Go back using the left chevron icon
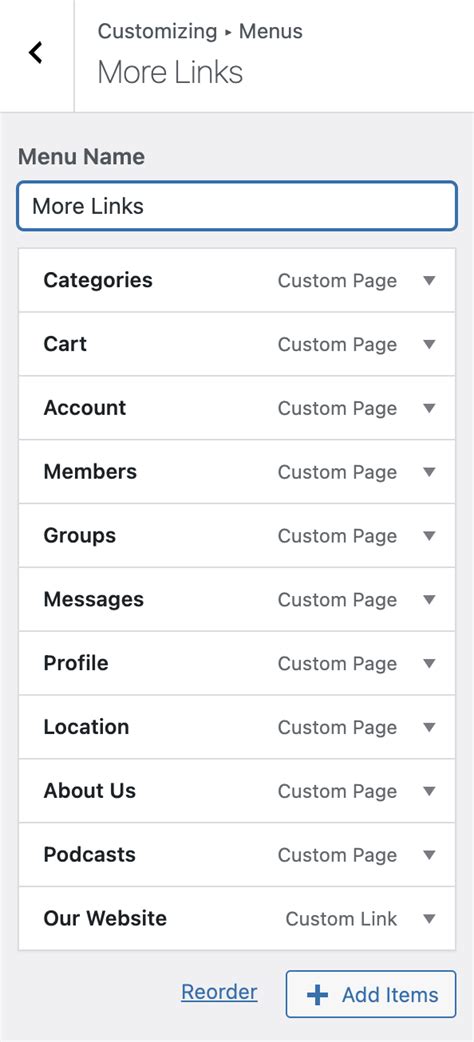 tap(36, 52)
